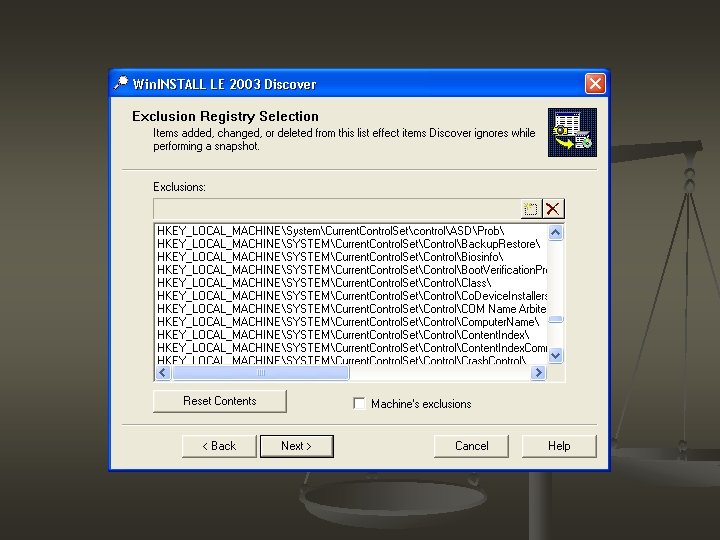
Task: Select the Control\COM Name Arbite entry
Action: coord(352,309)
